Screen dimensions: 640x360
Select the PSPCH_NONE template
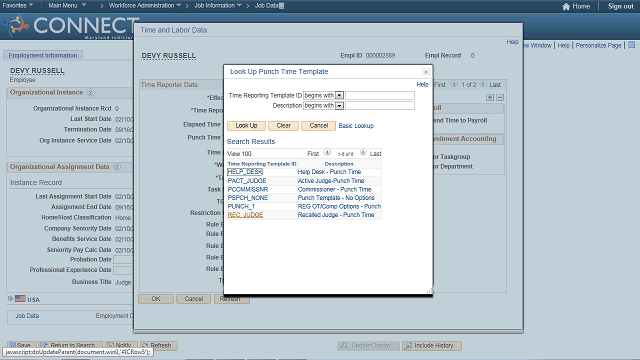pos(248,198)
